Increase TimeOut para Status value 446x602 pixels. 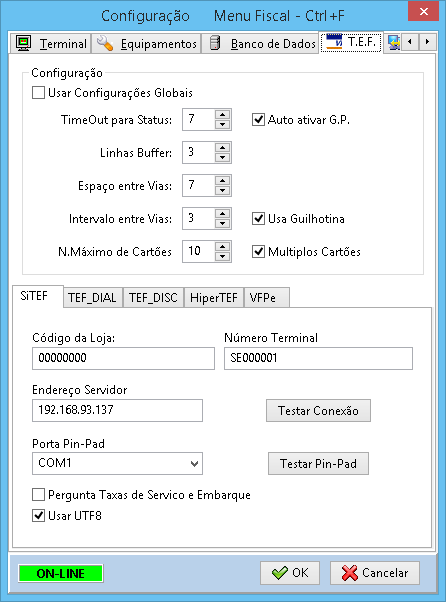(x=223, y=114)
